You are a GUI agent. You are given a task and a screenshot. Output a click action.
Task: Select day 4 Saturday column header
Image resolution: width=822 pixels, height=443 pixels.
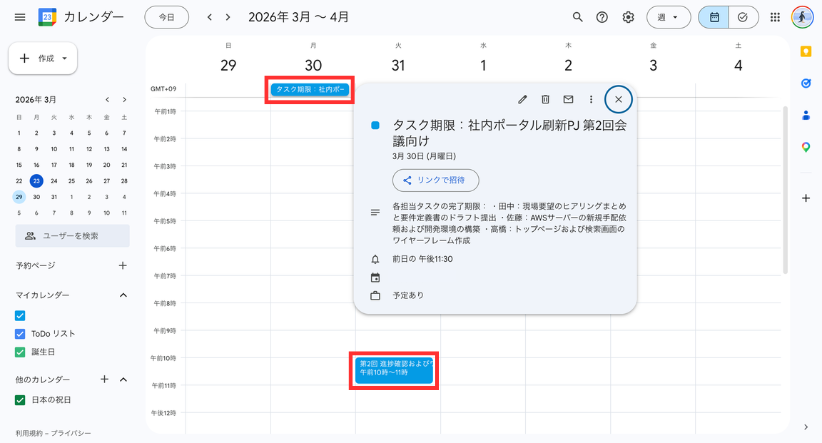click(738, 66)
